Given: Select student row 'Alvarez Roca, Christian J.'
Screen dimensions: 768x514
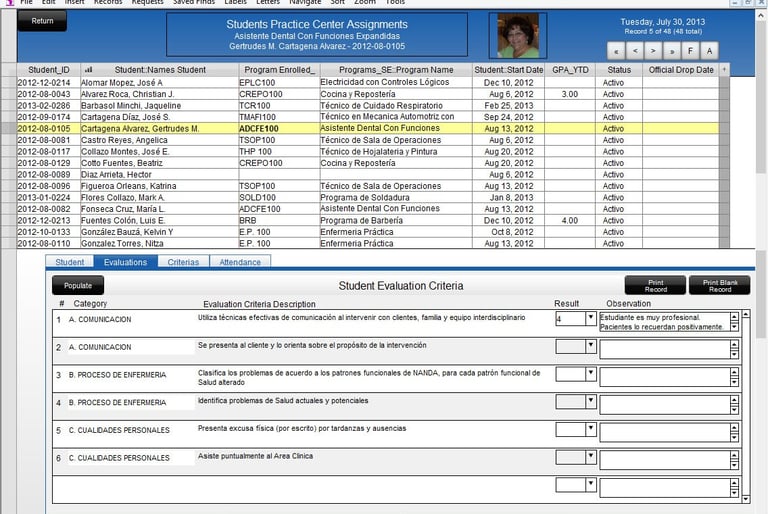Looking at the screenshot, I should 368,94.
